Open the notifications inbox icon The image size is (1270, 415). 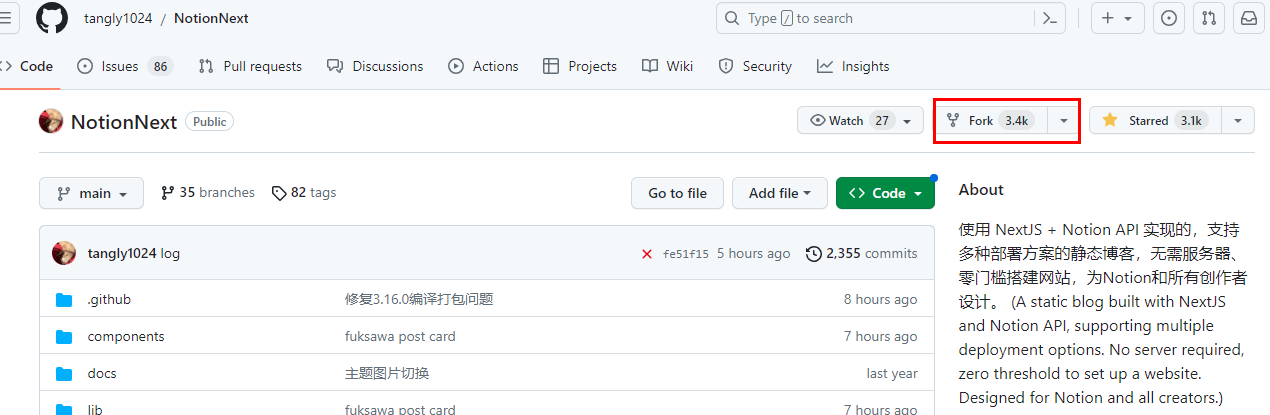[1249, 18]
